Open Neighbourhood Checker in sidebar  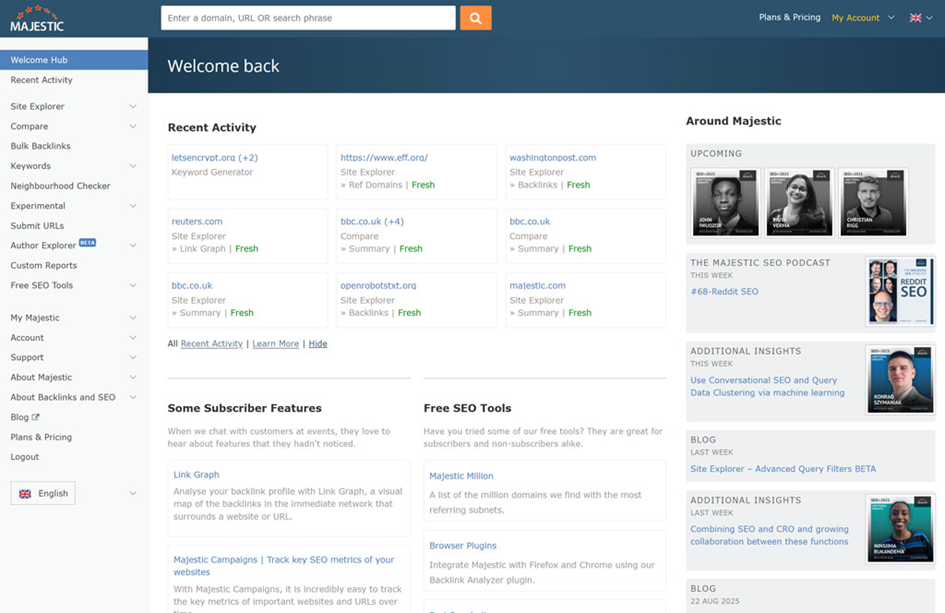pyautogui.click(x=60, y=186)
